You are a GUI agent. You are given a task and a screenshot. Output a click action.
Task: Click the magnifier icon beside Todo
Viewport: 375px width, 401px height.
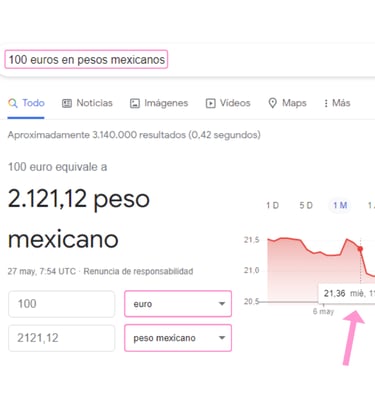tap(13, 103)
